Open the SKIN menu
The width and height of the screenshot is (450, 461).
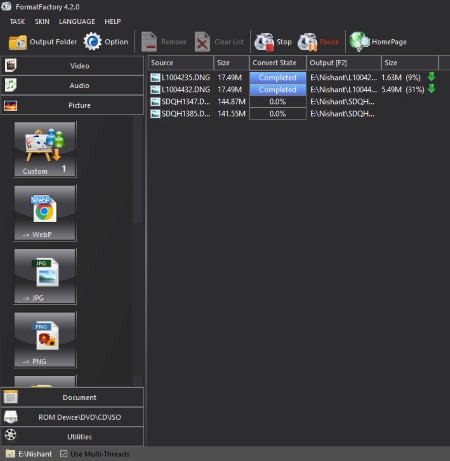click(42, 22)
